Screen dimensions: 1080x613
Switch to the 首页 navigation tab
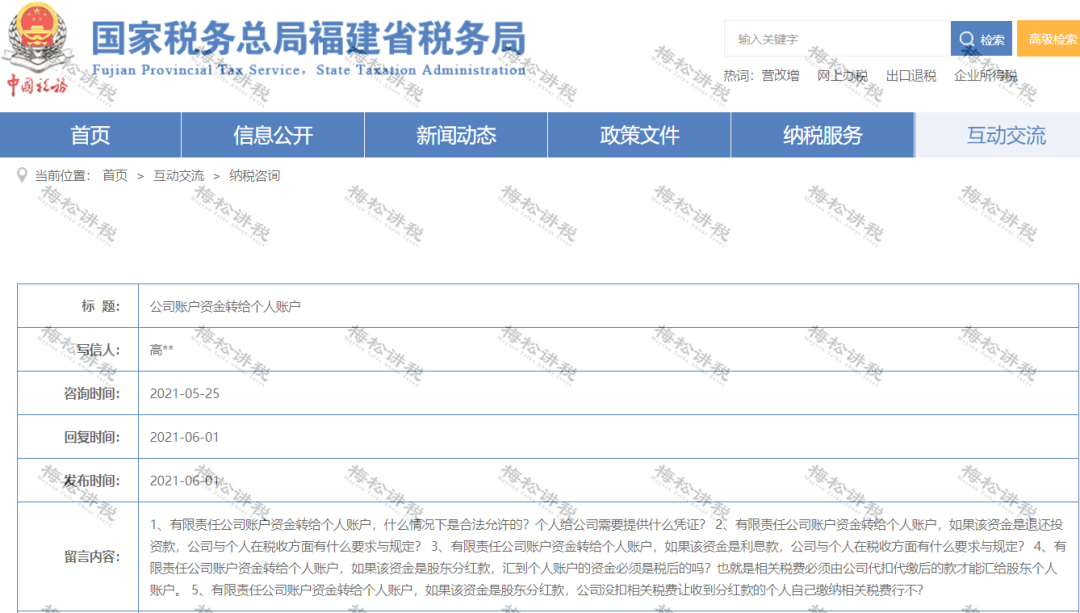click(x=91, y=135)
